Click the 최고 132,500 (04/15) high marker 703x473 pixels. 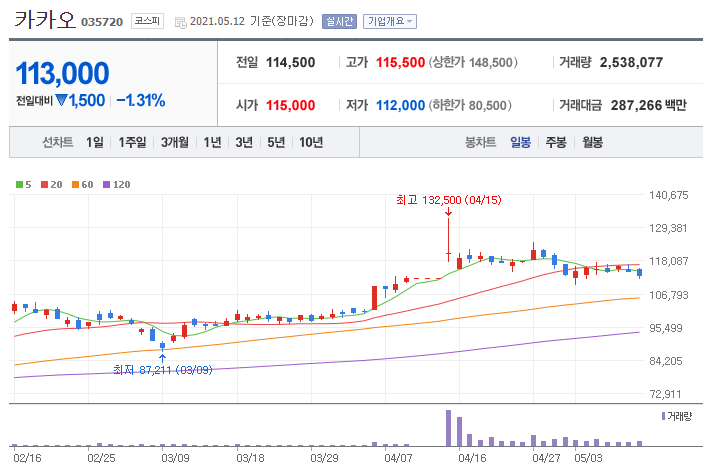[x=448, y=200]
